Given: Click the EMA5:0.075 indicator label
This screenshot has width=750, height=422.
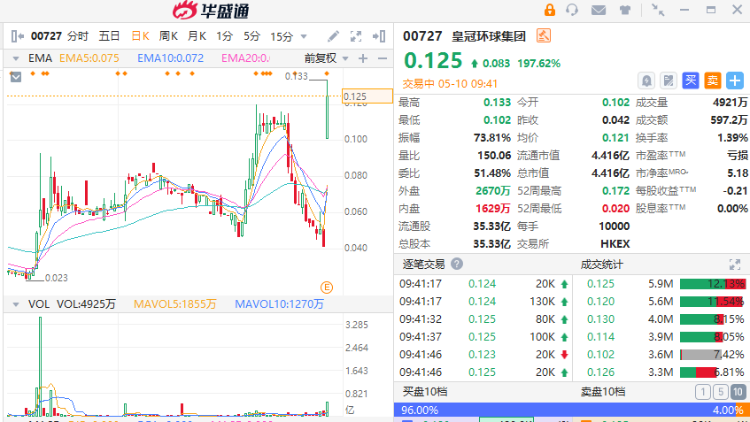Looking at the screenshot, I should pos(89,58).
